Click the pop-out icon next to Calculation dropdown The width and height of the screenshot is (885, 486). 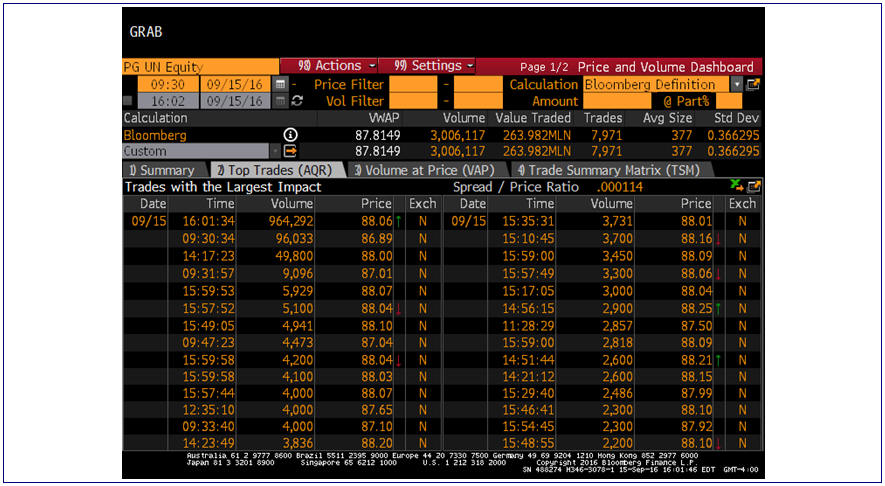pos(753,85)
